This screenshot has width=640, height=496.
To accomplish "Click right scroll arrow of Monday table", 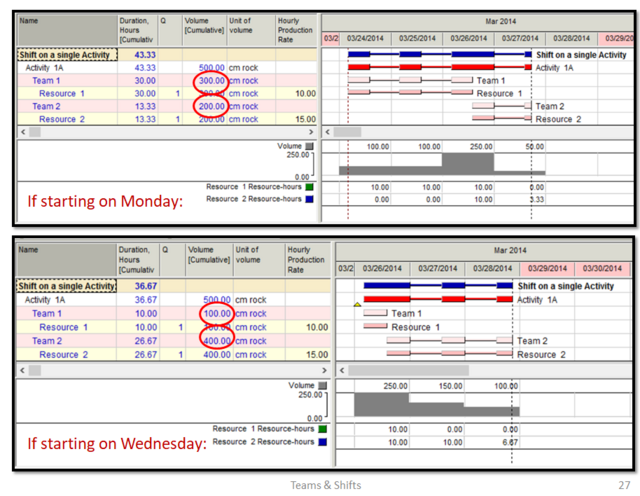I will pyautogui.click(x=311, y=132).
